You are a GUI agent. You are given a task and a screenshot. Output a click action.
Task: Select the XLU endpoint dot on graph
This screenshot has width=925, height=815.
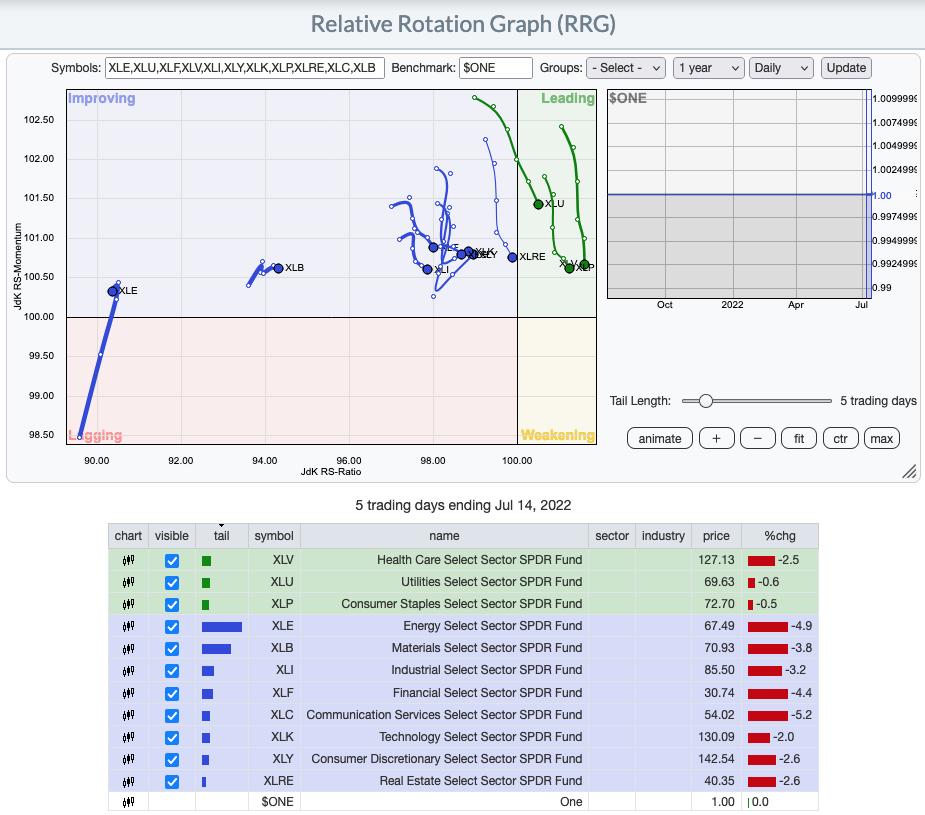(538, 204)
